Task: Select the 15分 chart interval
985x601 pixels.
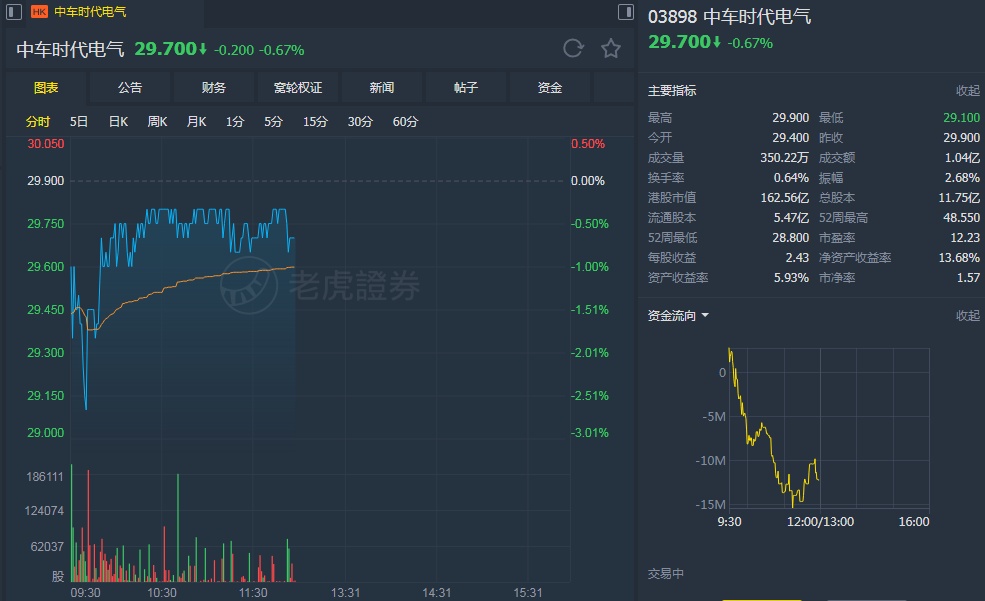Action: tap(315, 122)
